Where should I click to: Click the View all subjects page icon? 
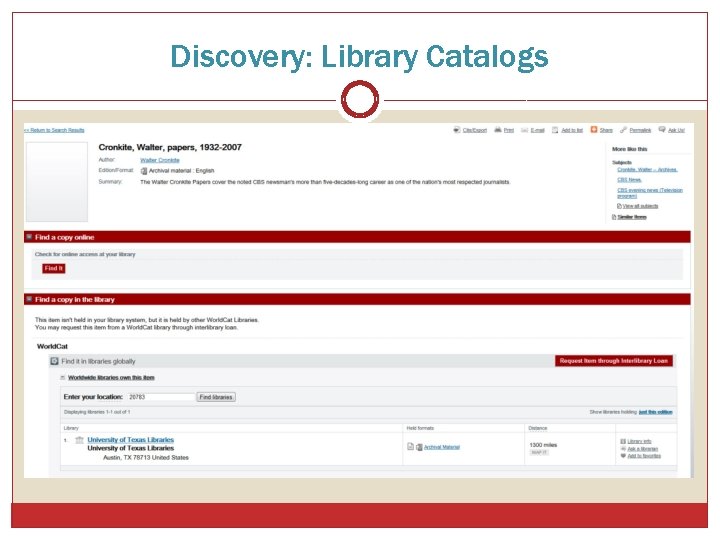[619, 206]
